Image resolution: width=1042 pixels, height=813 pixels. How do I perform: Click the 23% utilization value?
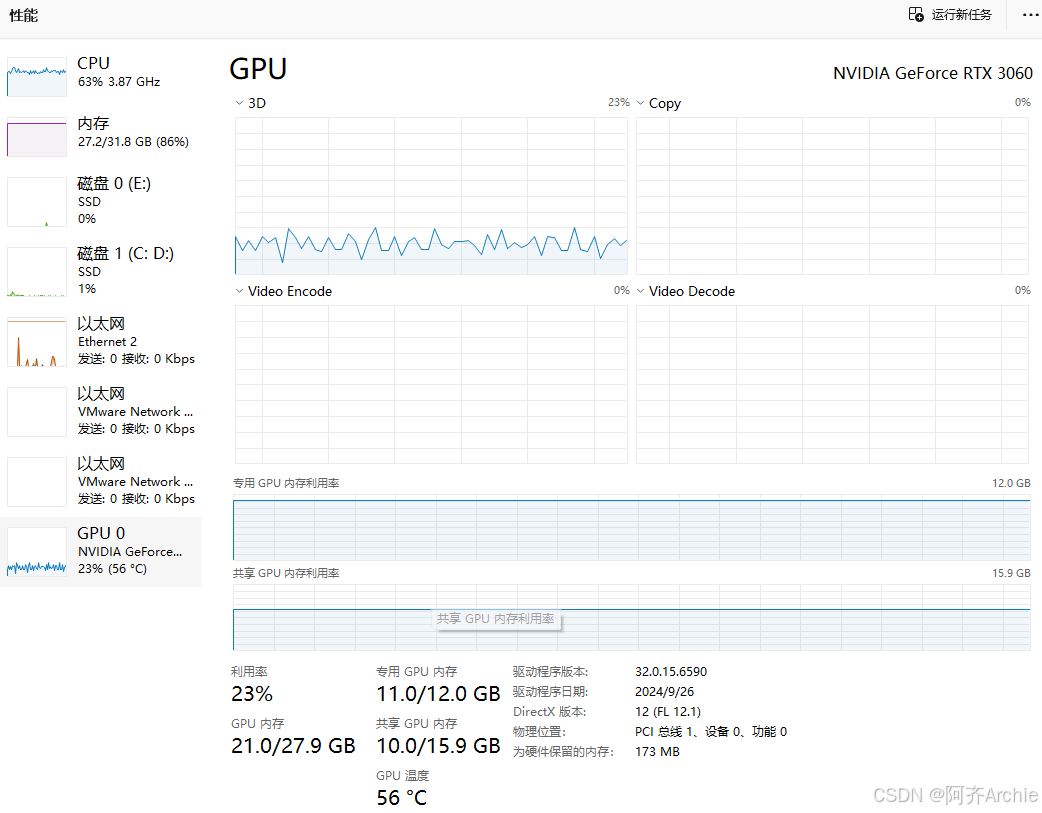(x=252, y=694)
